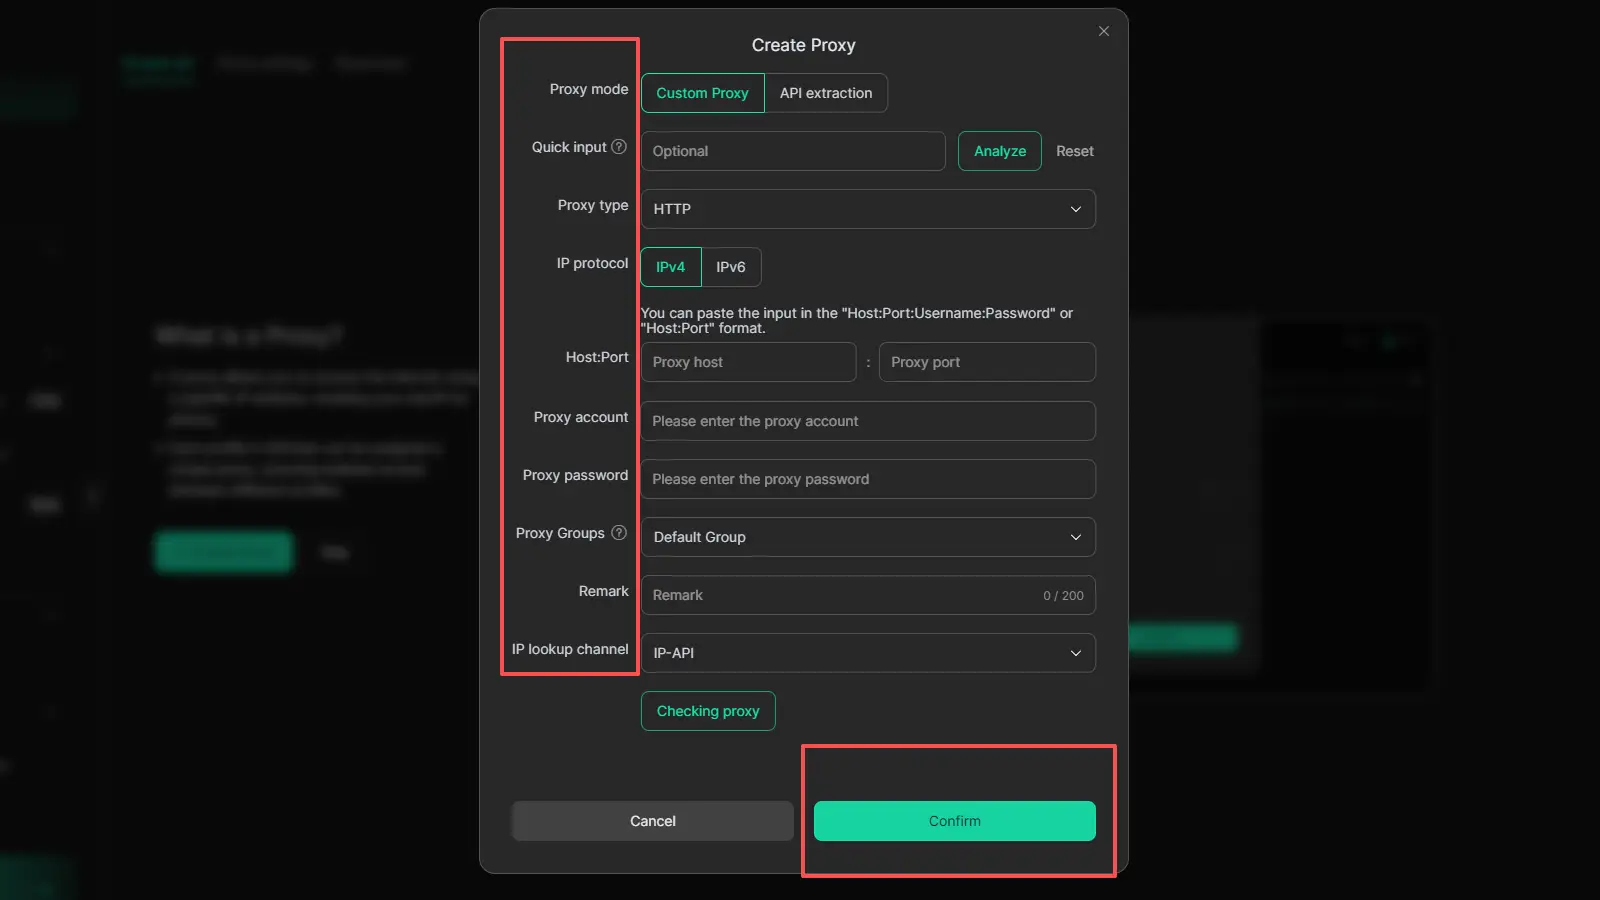Open the Proxy type HTTP dropdown
Viewport: 1600px width, 900px height.
click(867, 209)
